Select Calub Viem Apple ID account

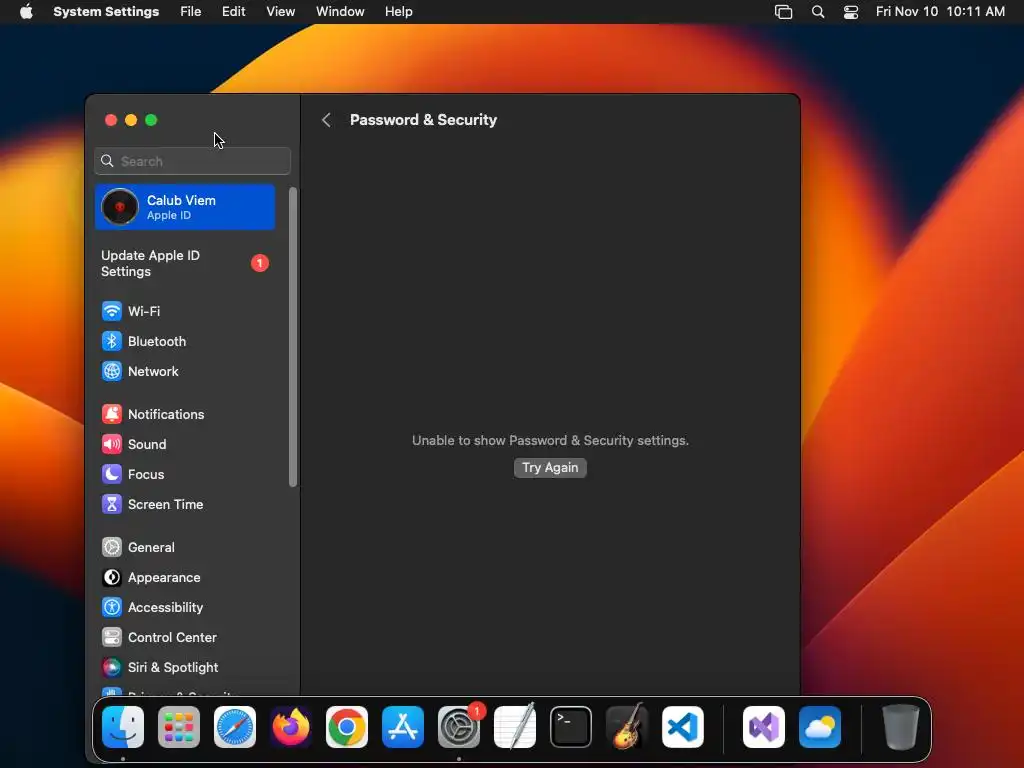[185, 207]
